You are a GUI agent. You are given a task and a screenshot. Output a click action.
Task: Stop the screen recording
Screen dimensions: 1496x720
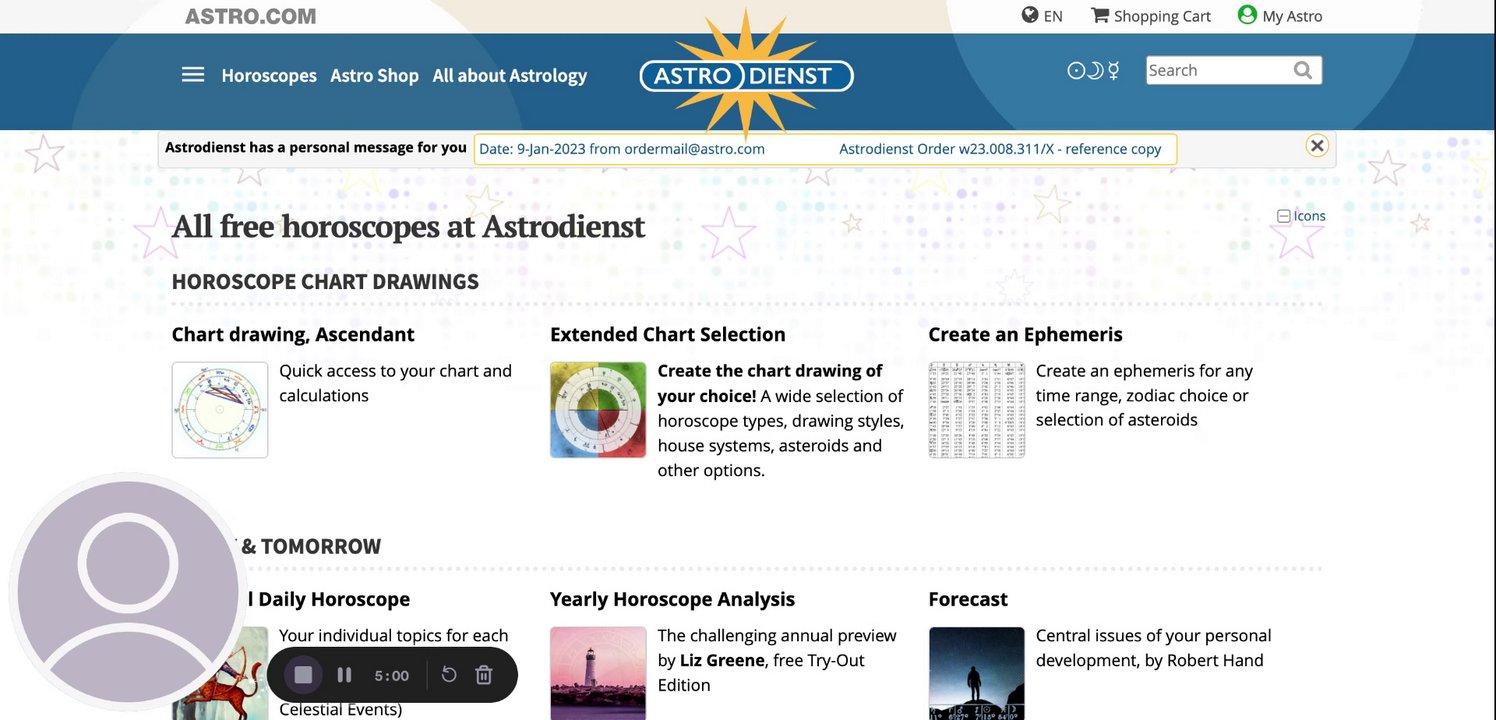click(x=304, y=675)
